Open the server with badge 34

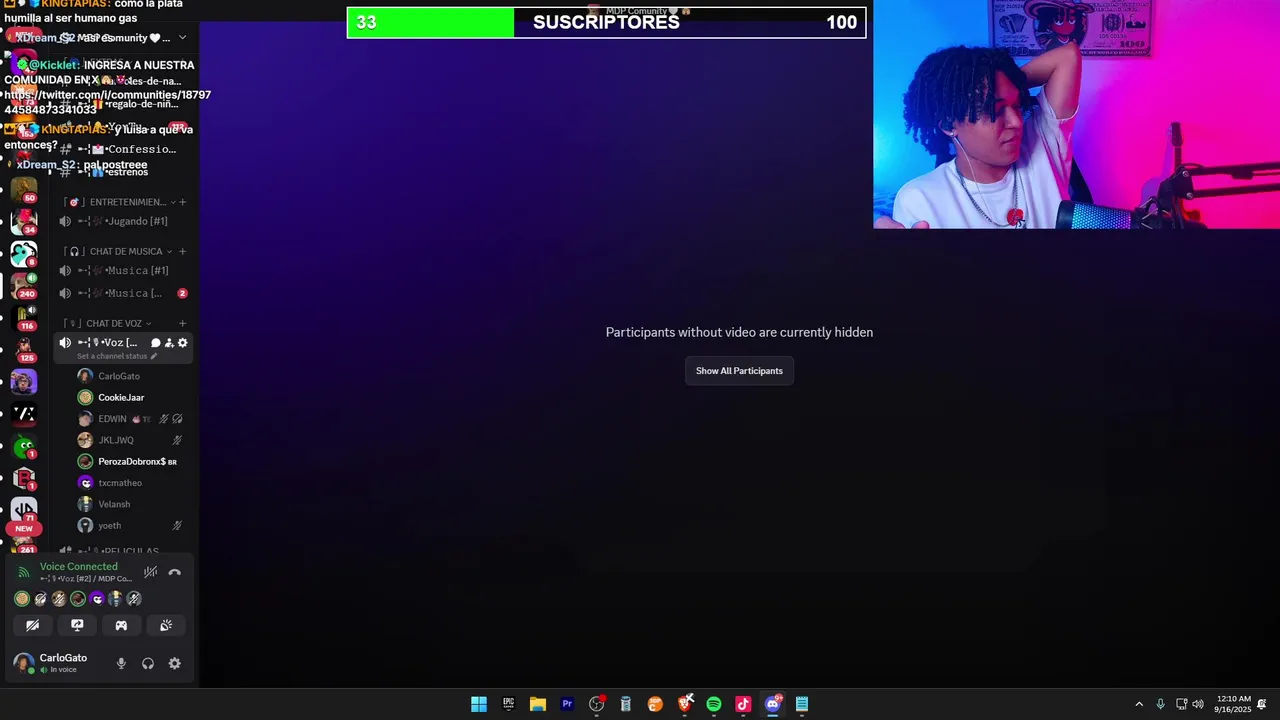(x=24, y=221)
